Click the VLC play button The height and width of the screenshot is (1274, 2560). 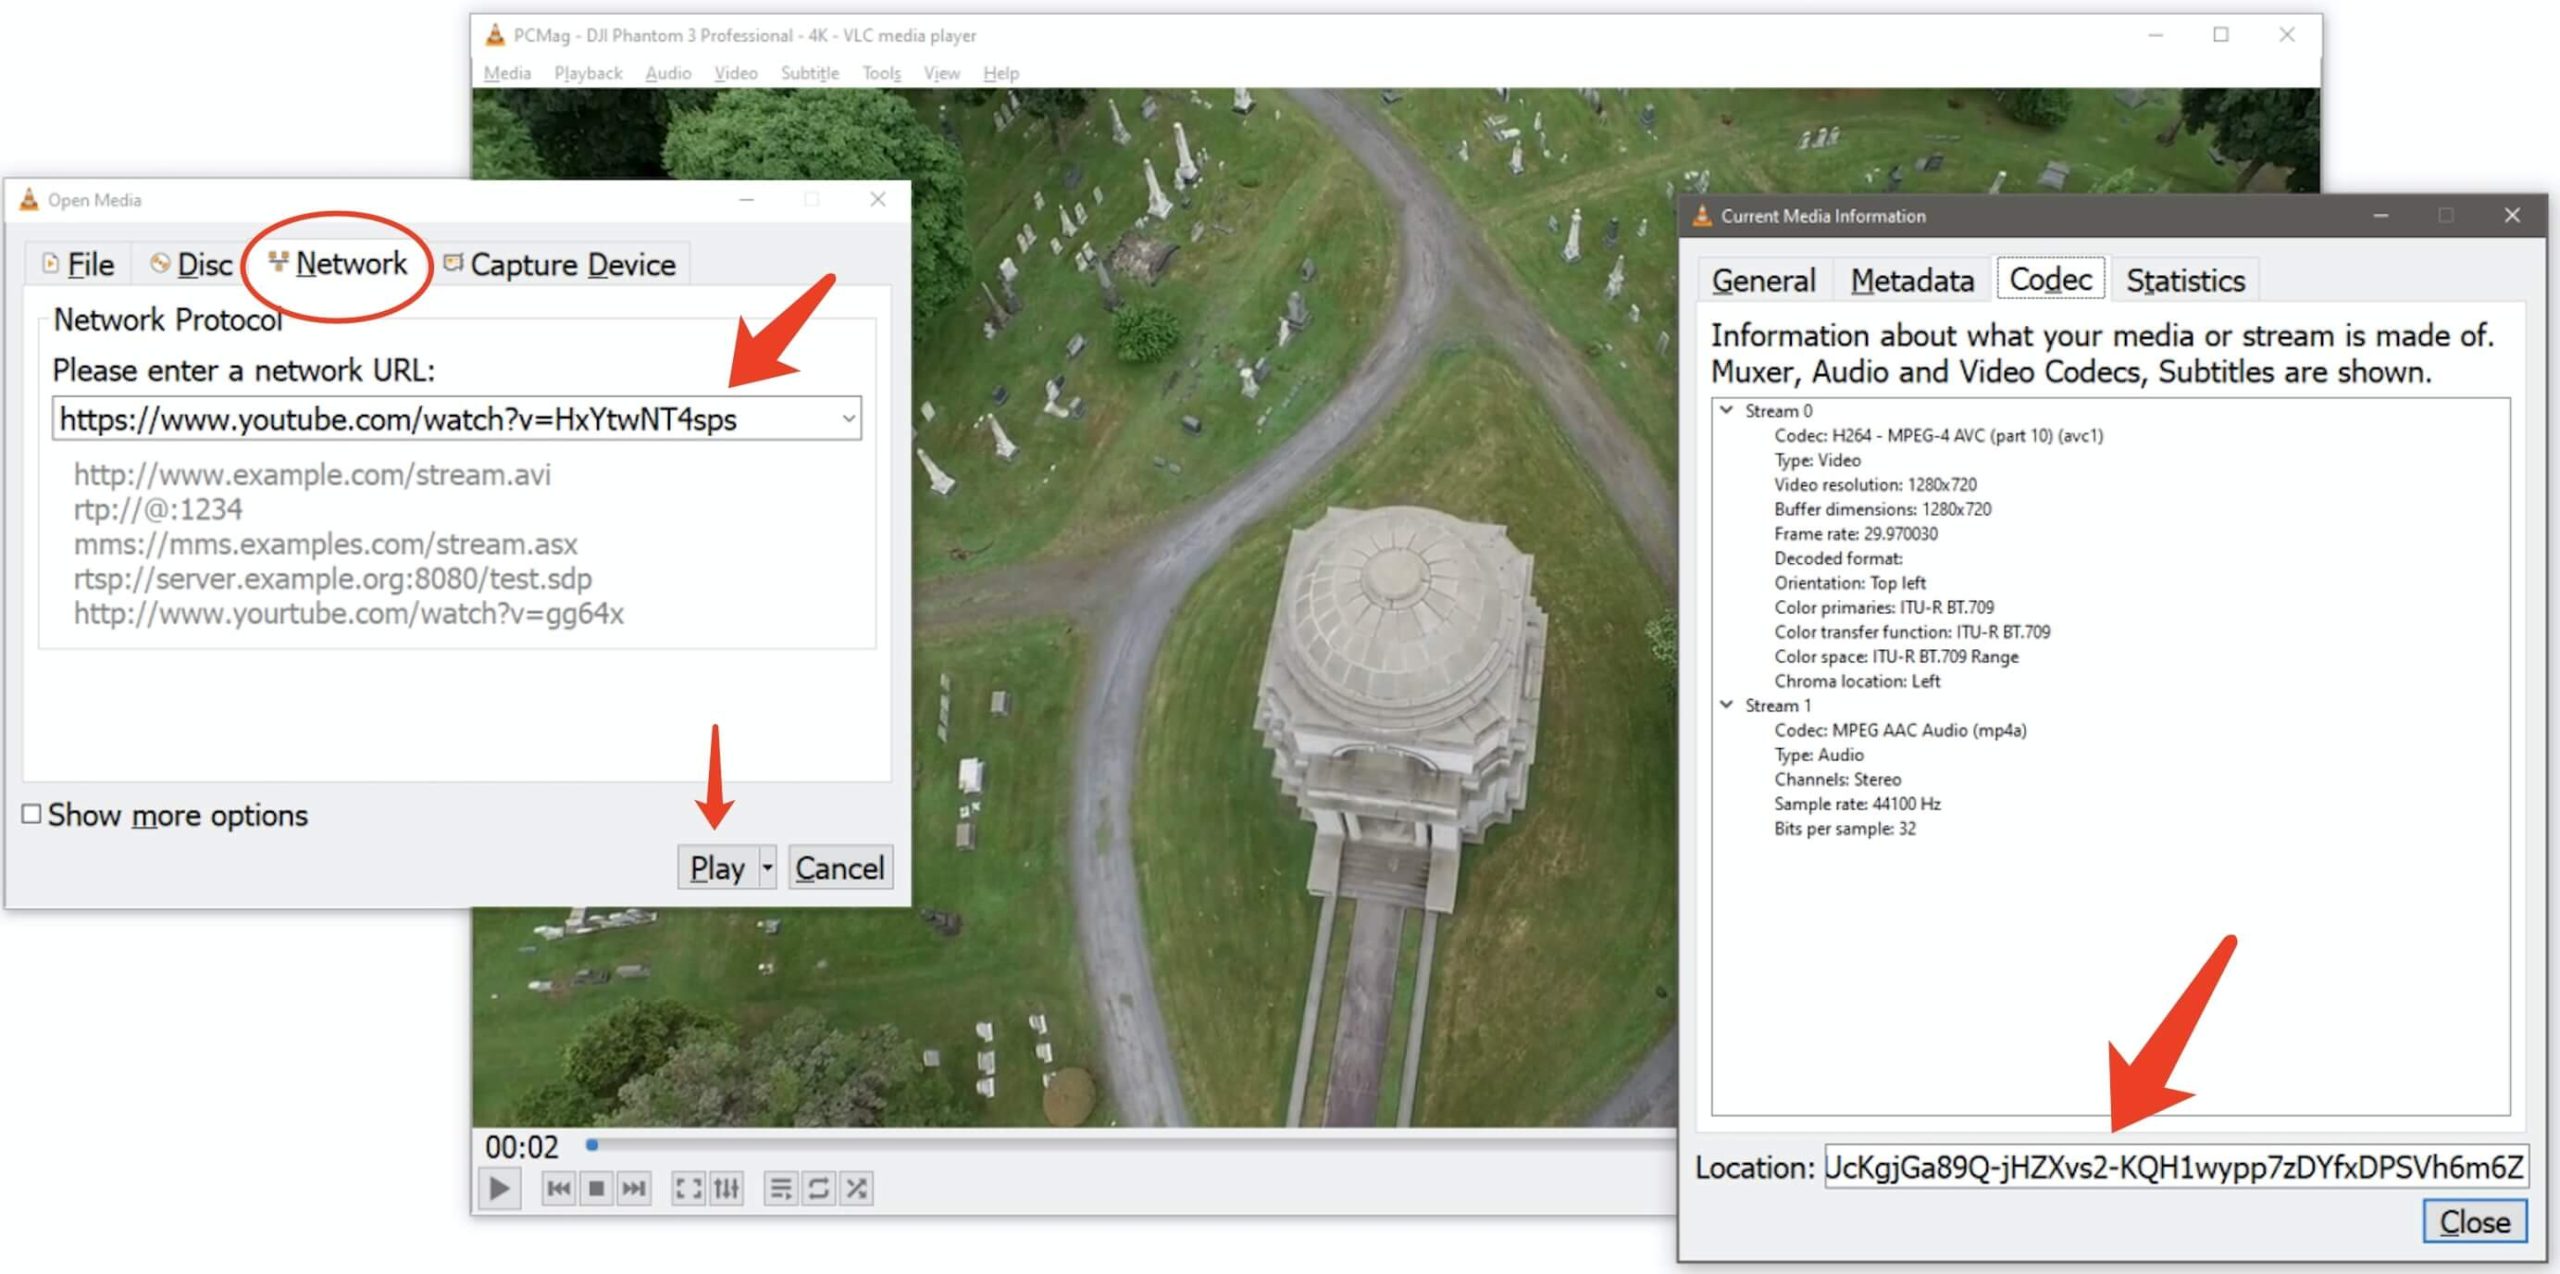click(x=499, y=1188)
